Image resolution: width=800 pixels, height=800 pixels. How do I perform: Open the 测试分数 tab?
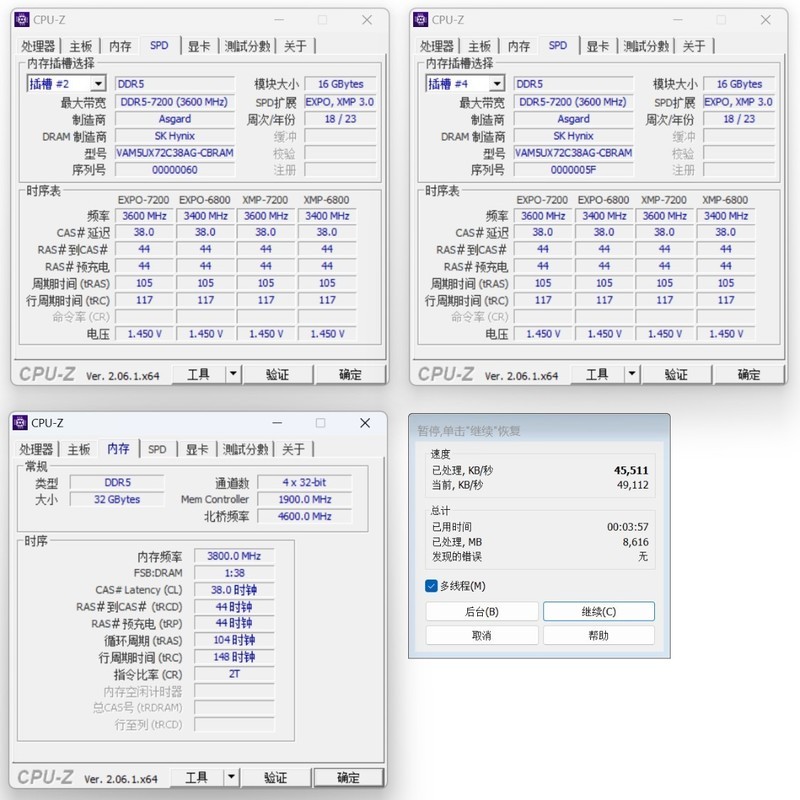click(246, 45)
